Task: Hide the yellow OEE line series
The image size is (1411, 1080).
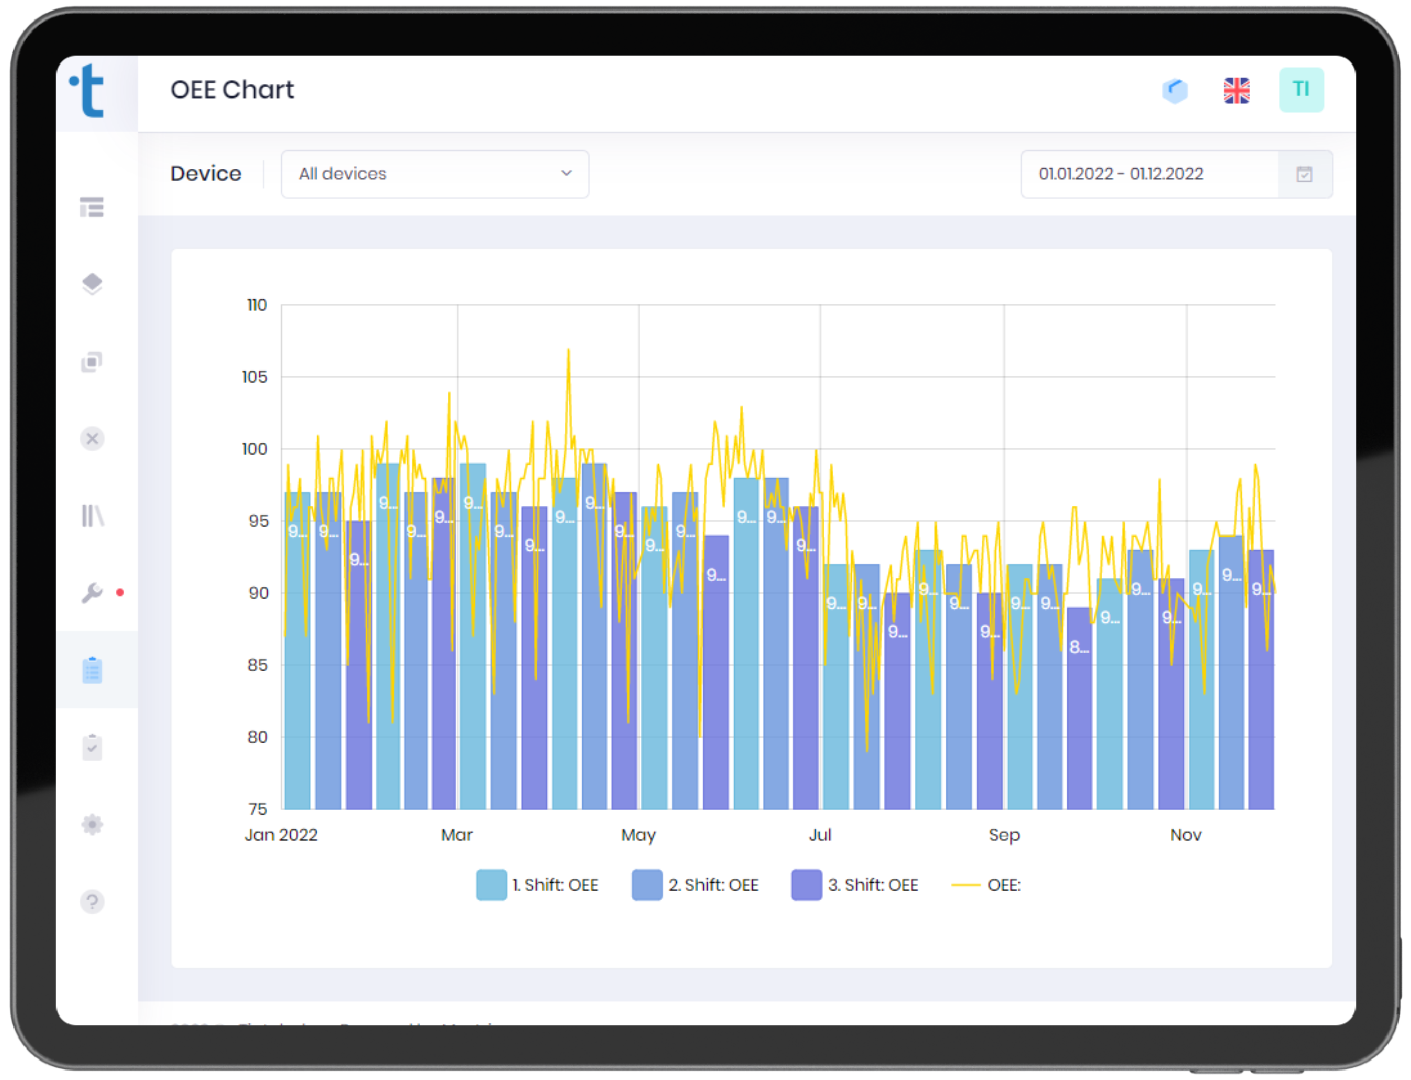Action: [x=987, y=885]
